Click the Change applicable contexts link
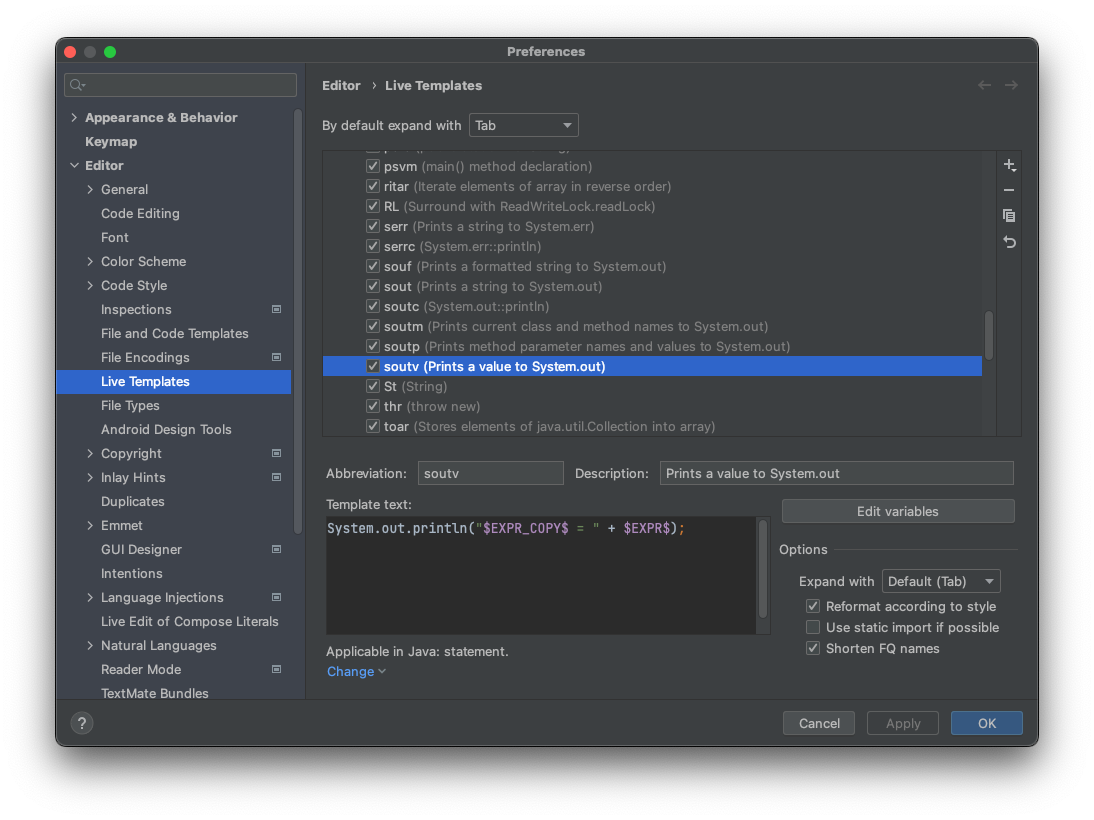Screen dimensions: 1094x820 (356, 671)
